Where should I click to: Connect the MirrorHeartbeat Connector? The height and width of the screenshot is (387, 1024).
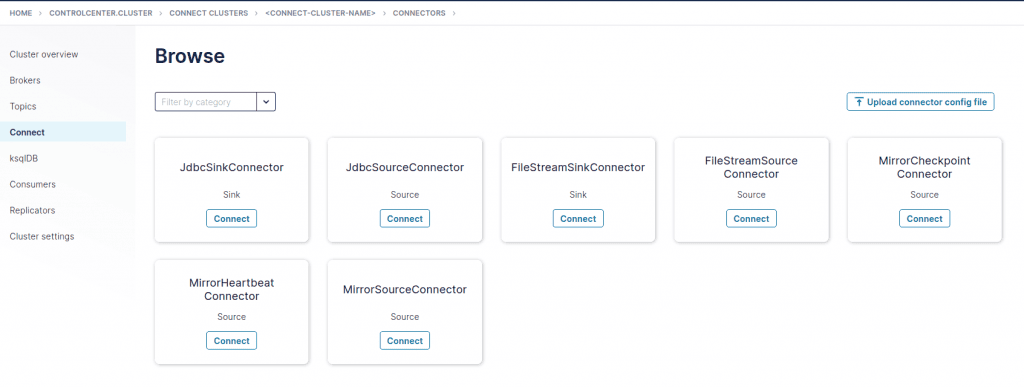[x=231, y=341]
